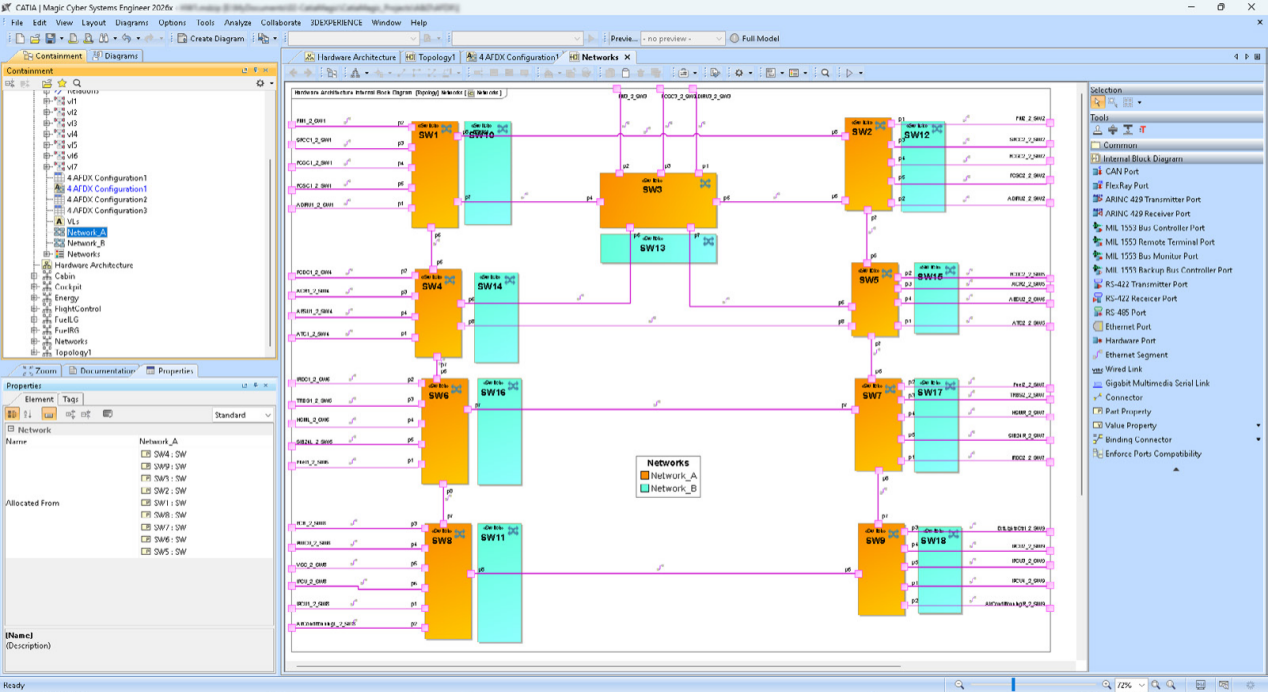Click the favorites star icon in Containment
Screen dimensions: 1268x692
[62, 83]
